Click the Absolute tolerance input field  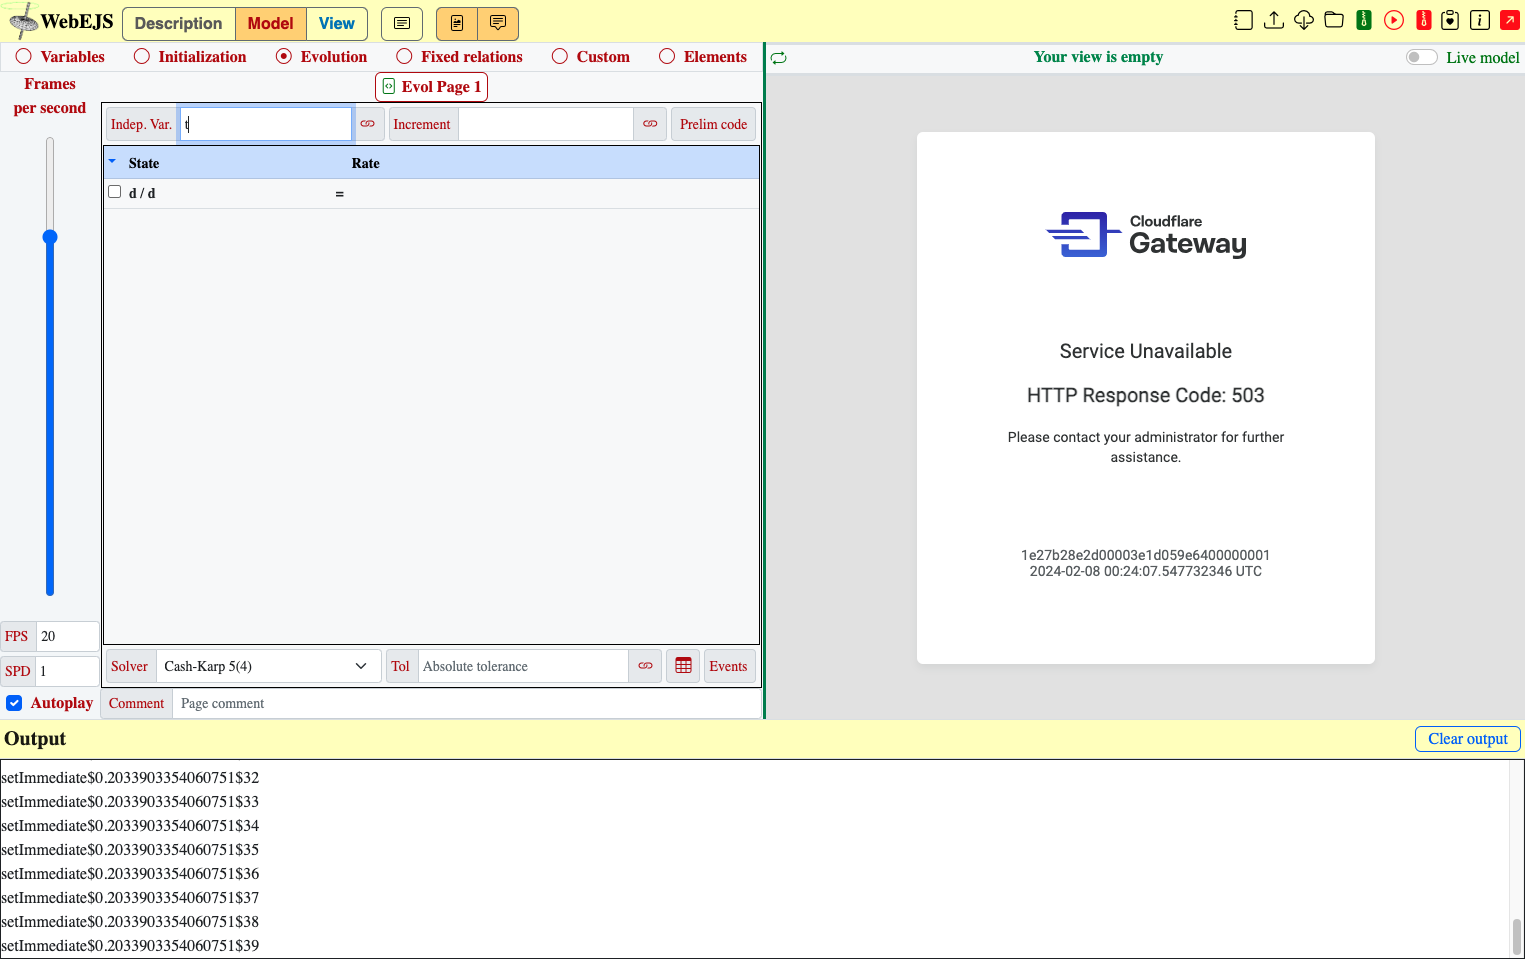click(523, 666)
